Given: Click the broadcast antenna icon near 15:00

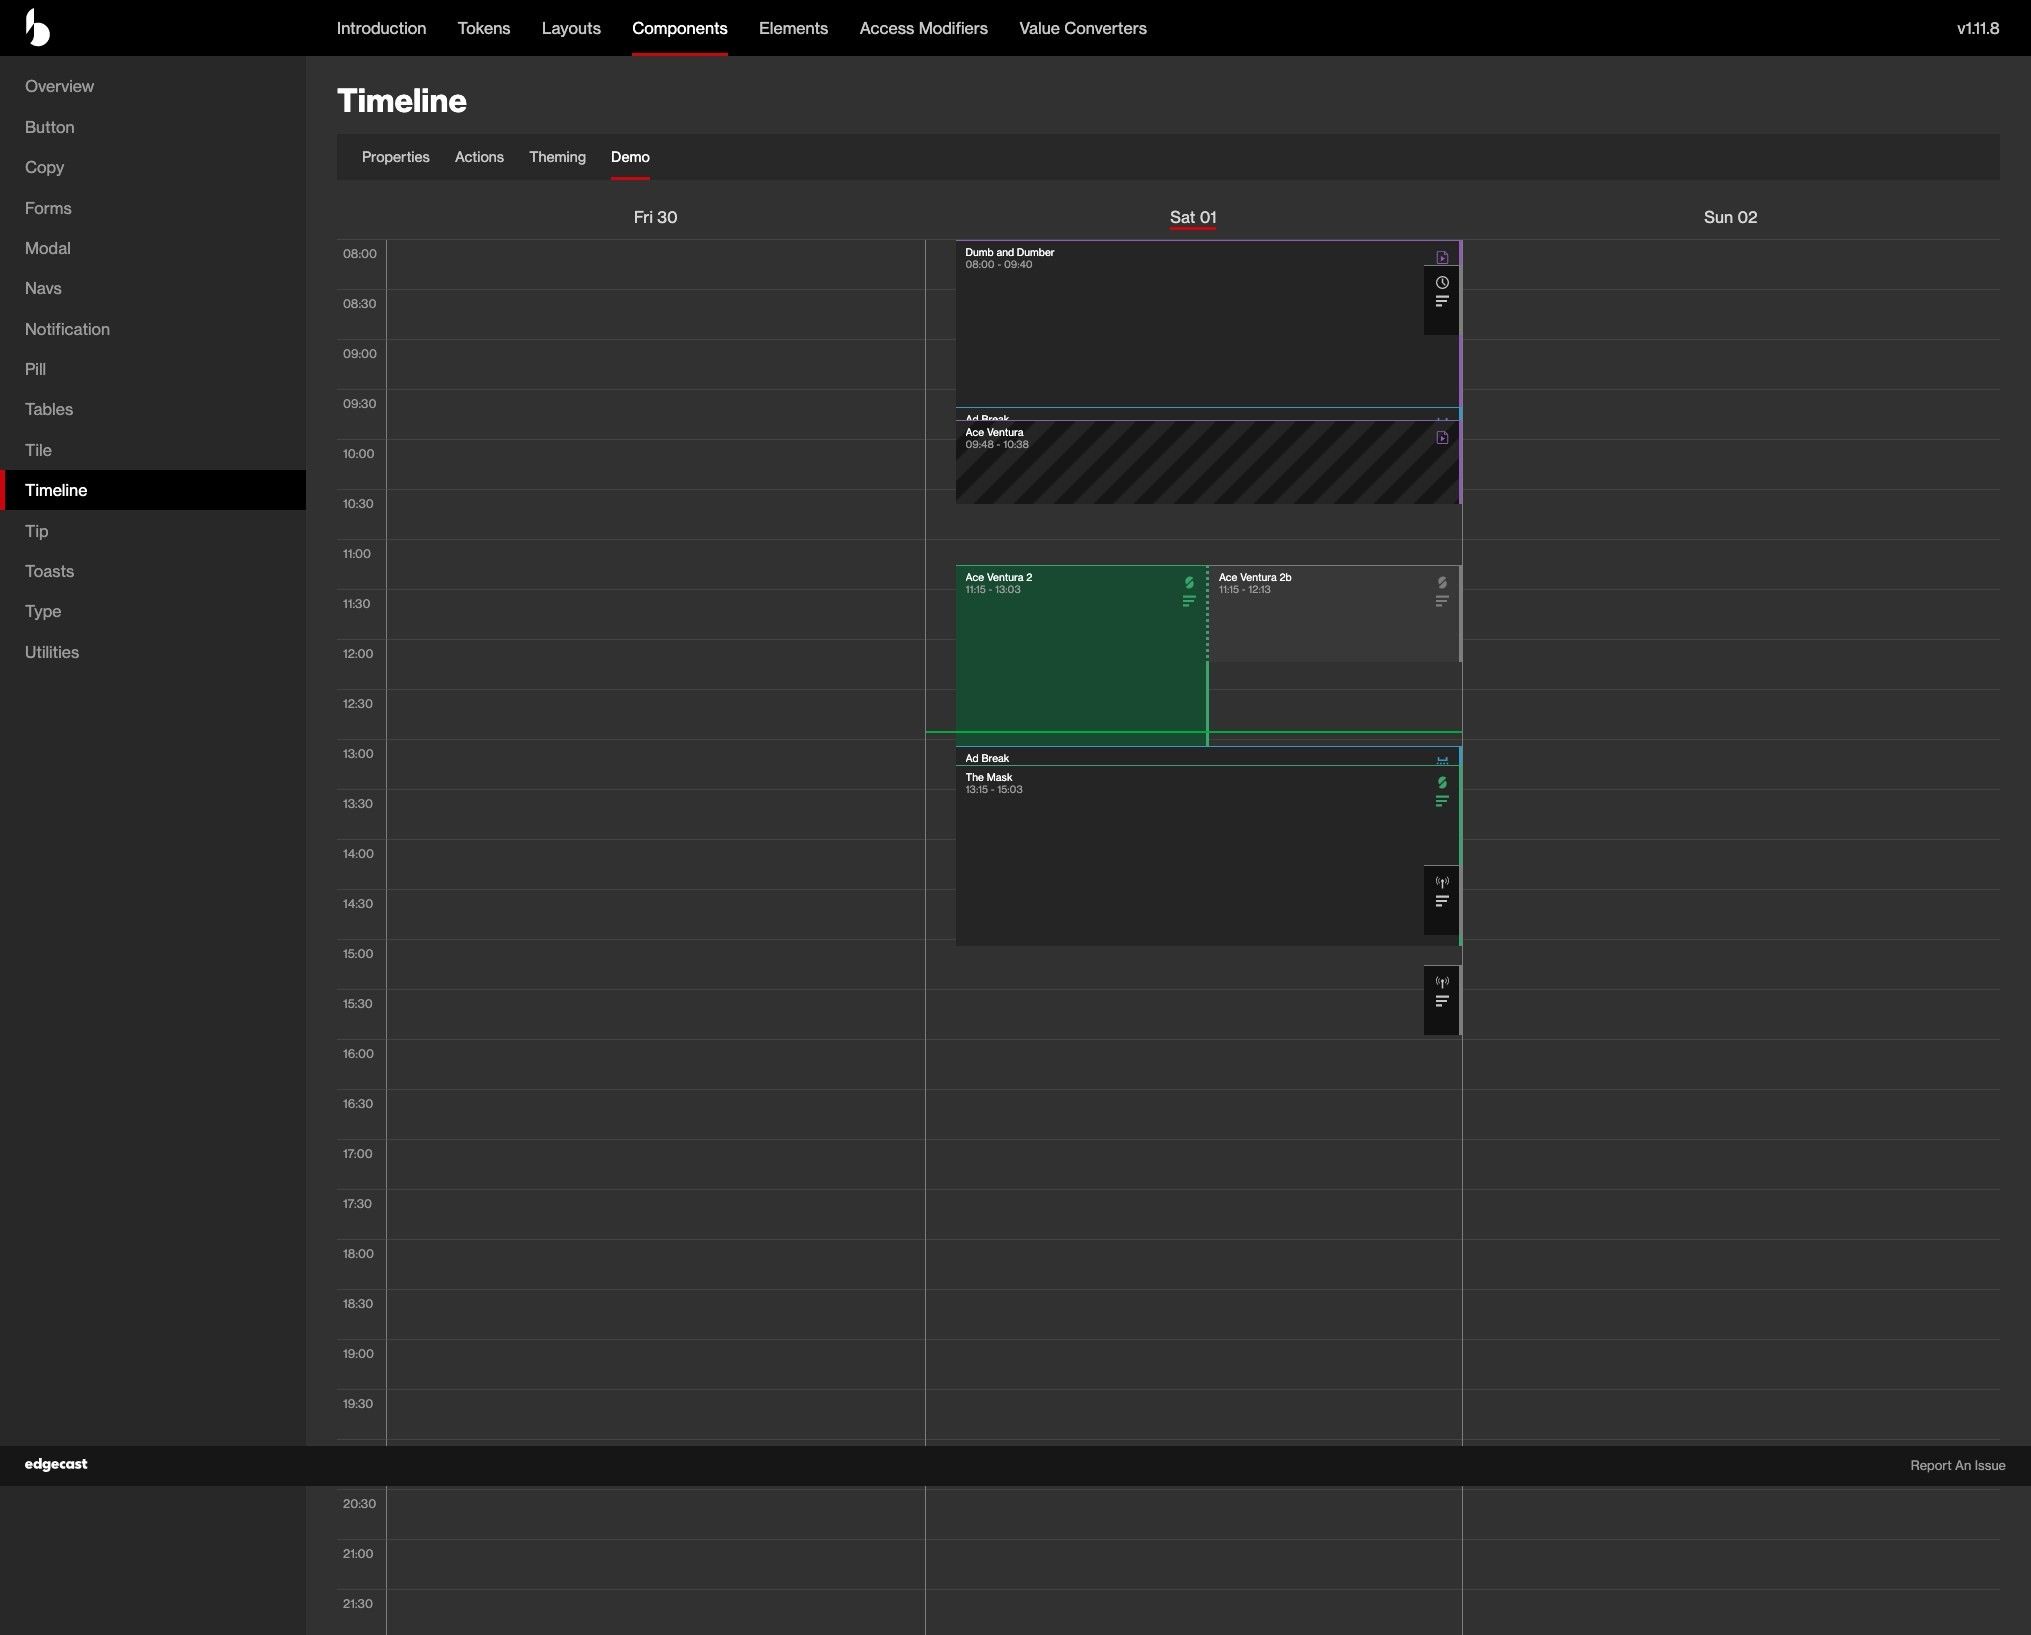Looking at the screenshot, I should pos(1442,983).
